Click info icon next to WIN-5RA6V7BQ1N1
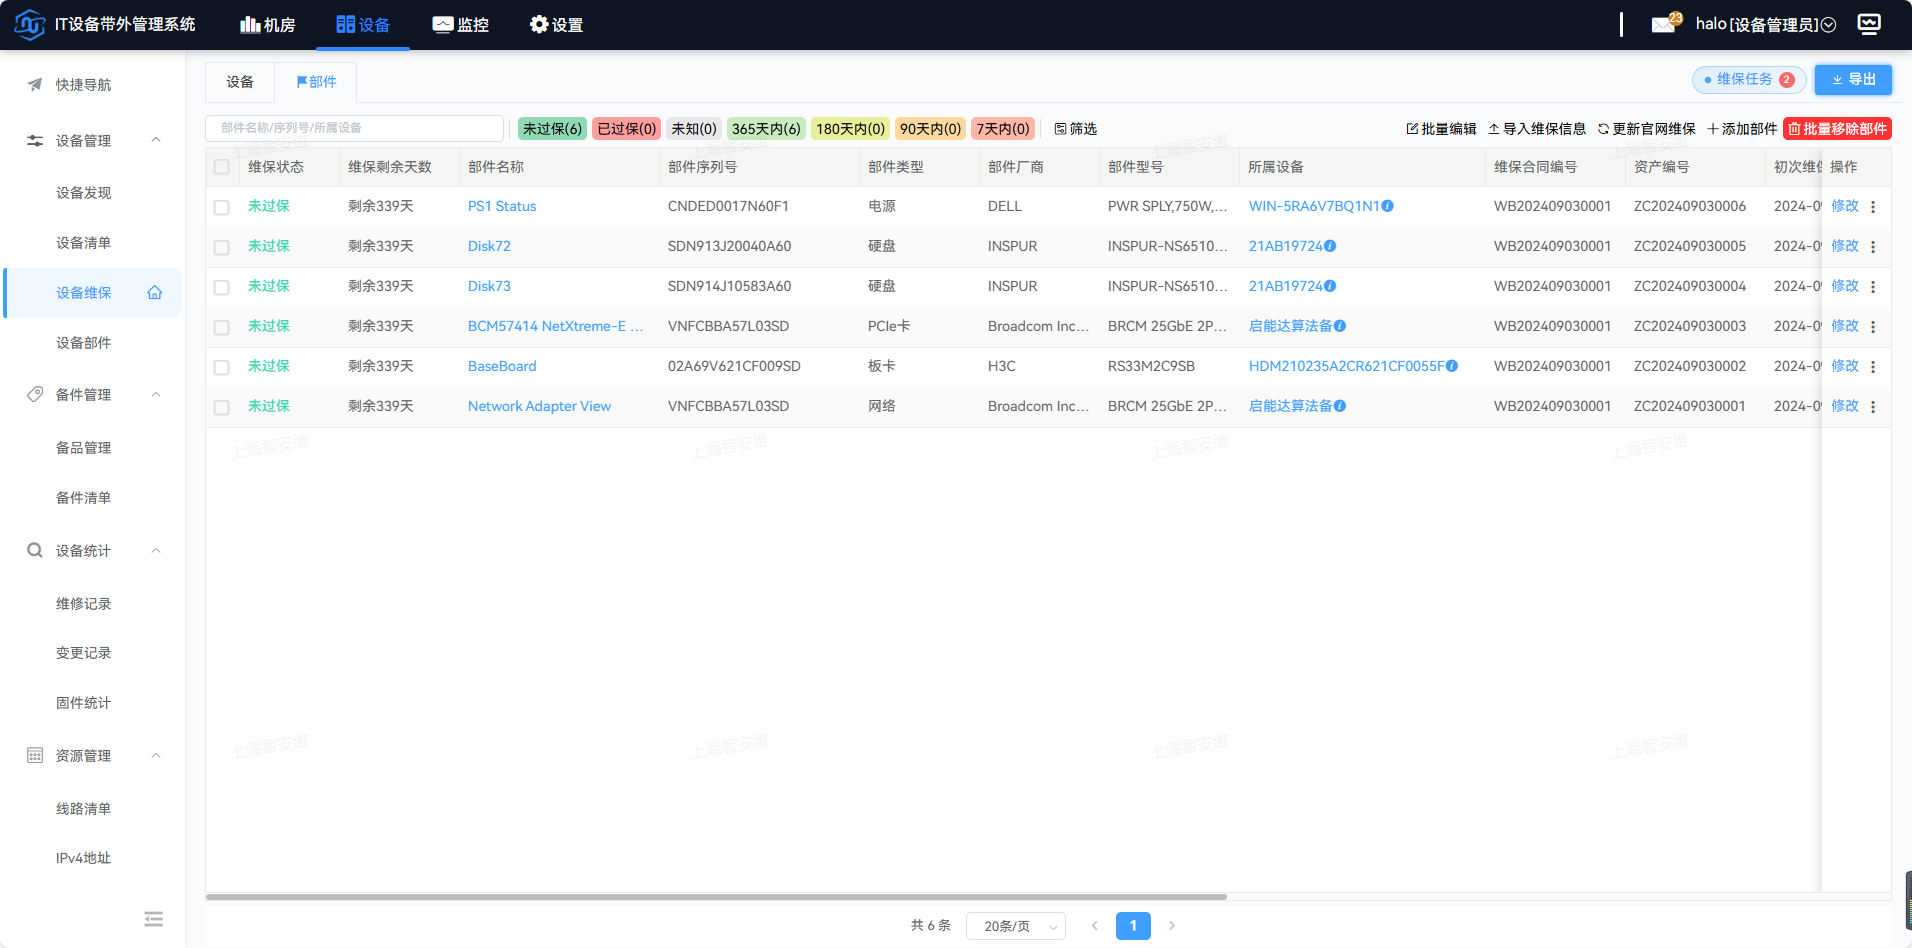 pyautogui.click(x=1388, y=206)
